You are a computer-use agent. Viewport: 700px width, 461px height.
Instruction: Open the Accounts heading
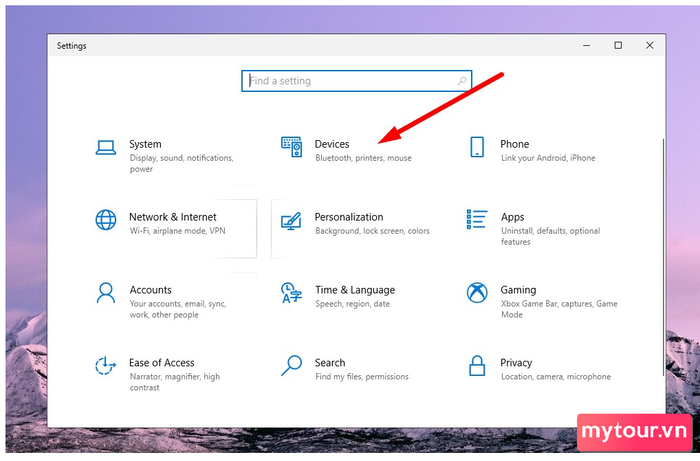pos(150,290)
